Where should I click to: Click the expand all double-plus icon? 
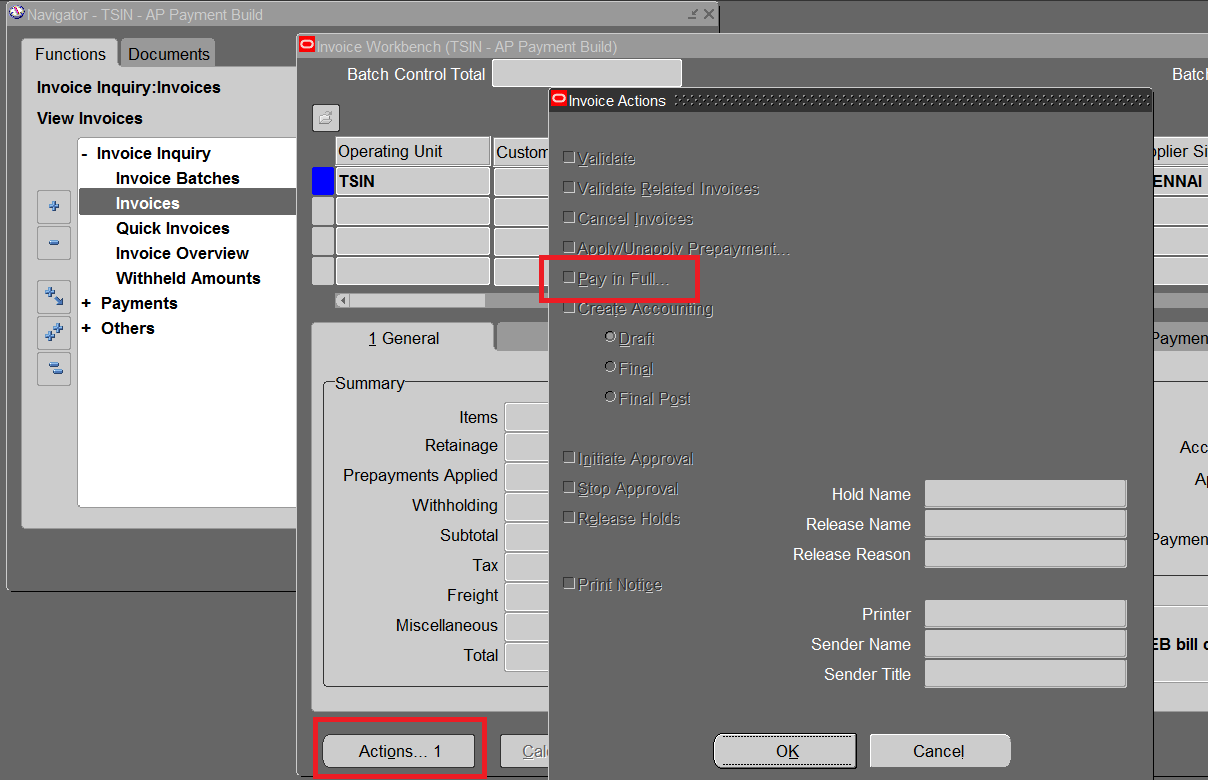54,332
